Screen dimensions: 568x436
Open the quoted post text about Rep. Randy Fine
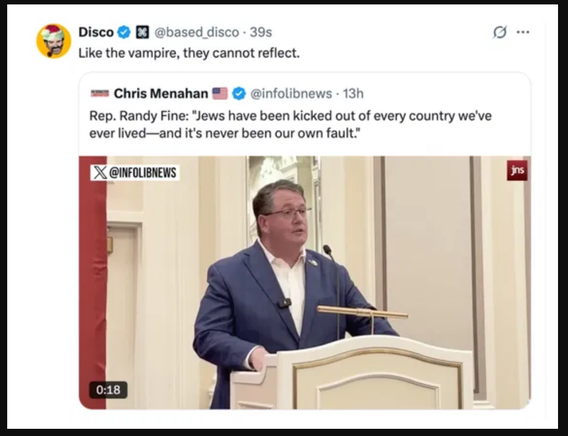click(x=291, y=124)
